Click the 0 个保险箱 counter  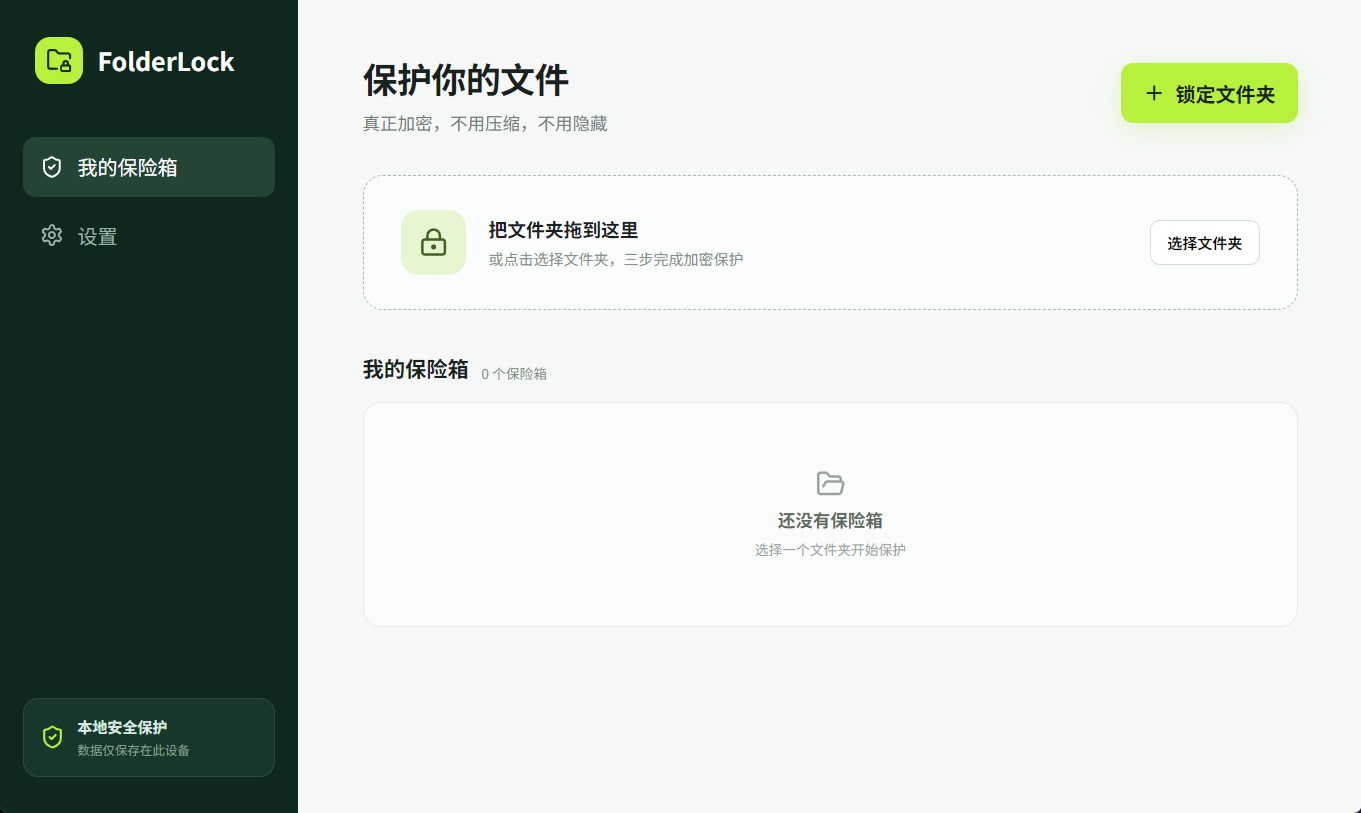[514, 374]
